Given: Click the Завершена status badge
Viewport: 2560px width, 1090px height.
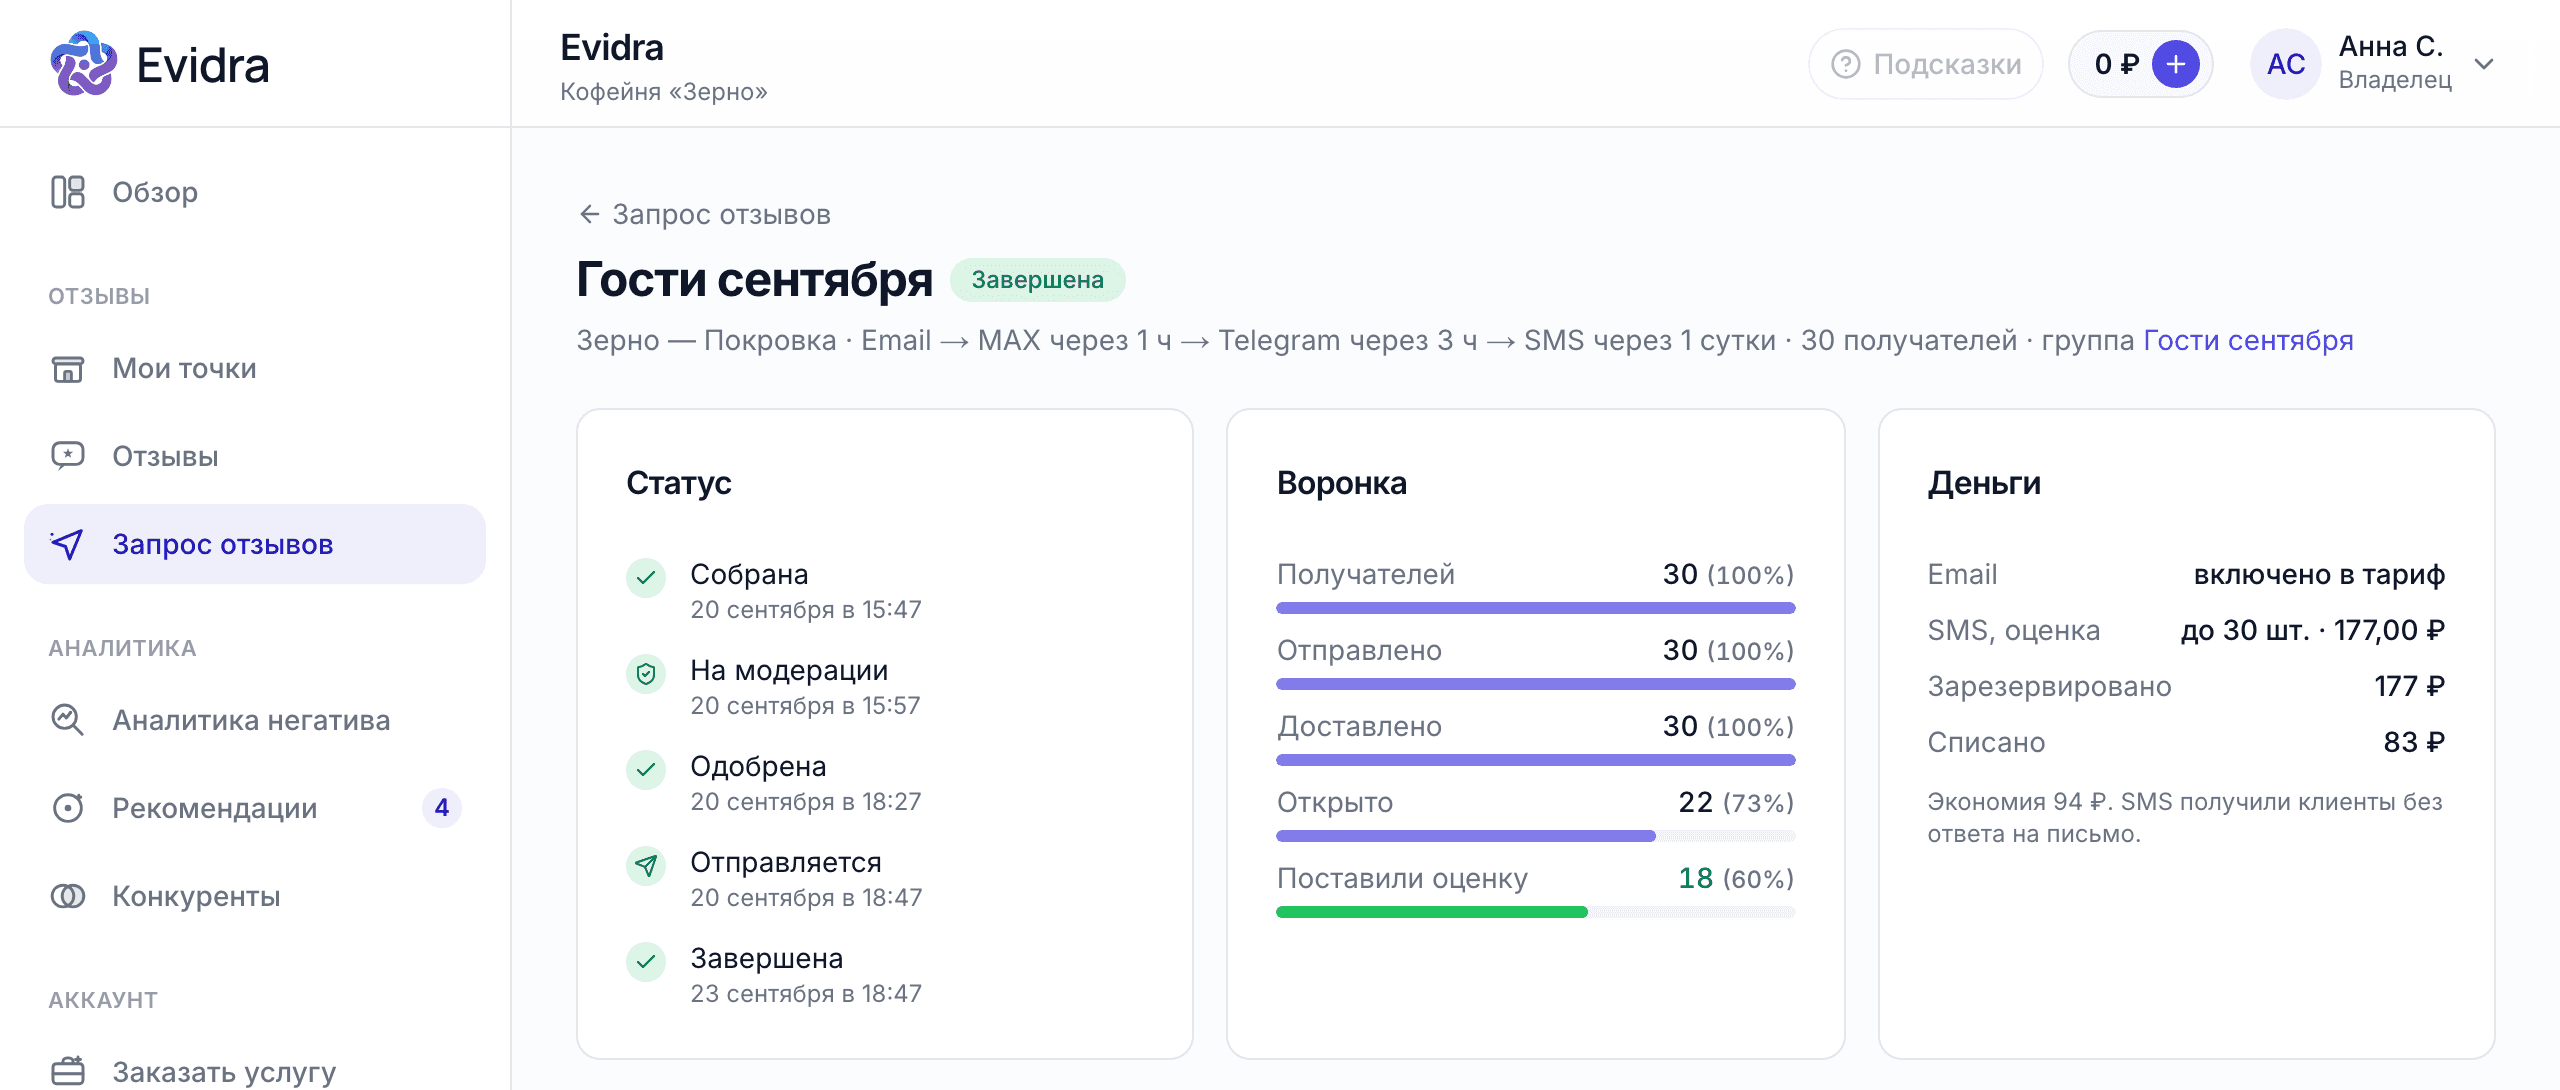Looking at the screenshot, I should pos(1037,280).
